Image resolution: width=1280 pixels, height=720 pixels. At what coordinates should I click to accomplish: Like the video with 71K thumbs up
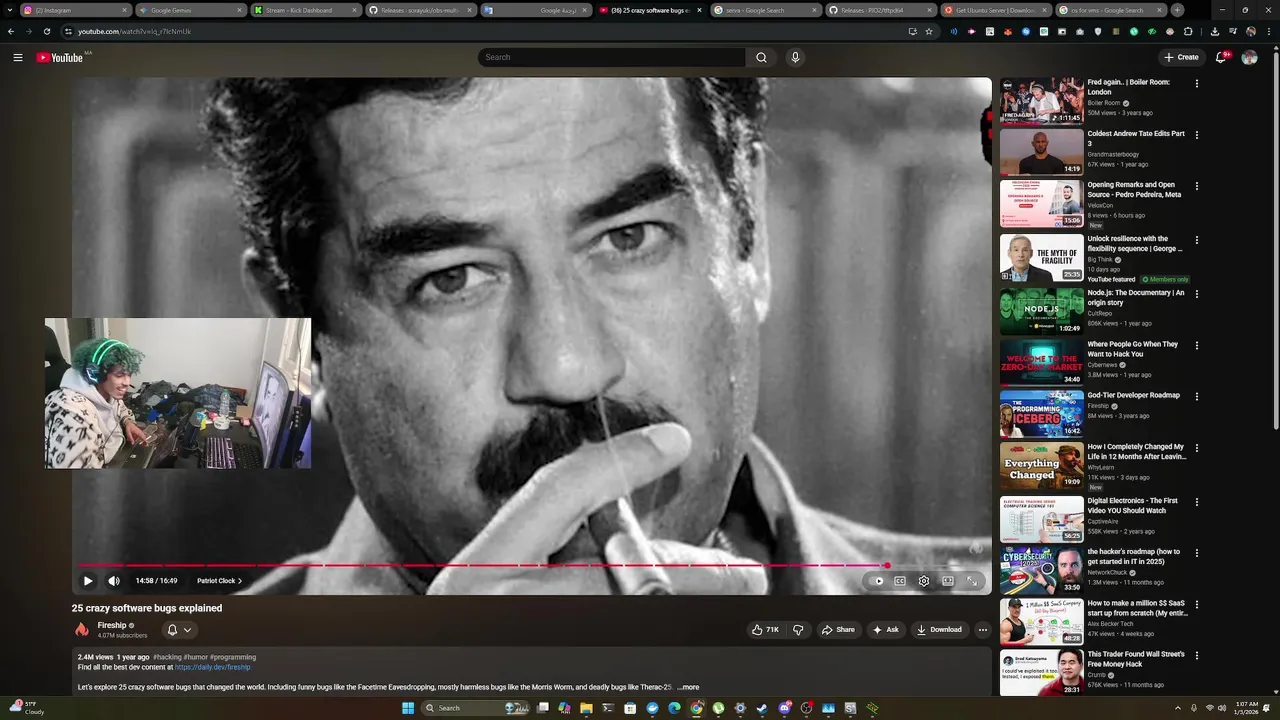[x=766, y=630]
